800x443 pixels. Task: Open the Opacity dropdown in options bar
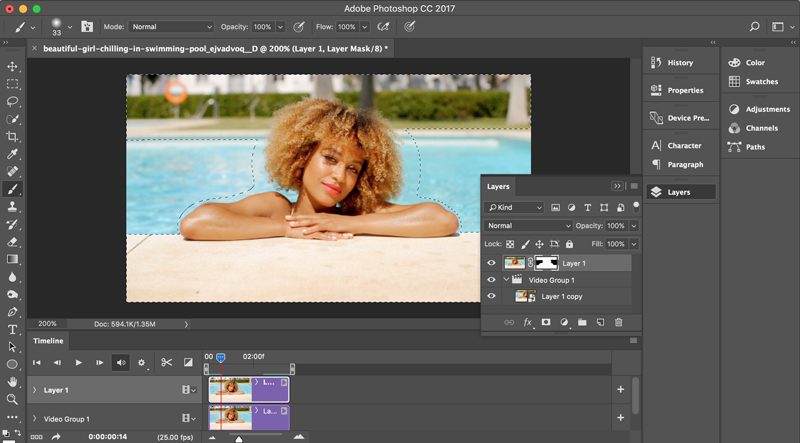click(280, 27)
